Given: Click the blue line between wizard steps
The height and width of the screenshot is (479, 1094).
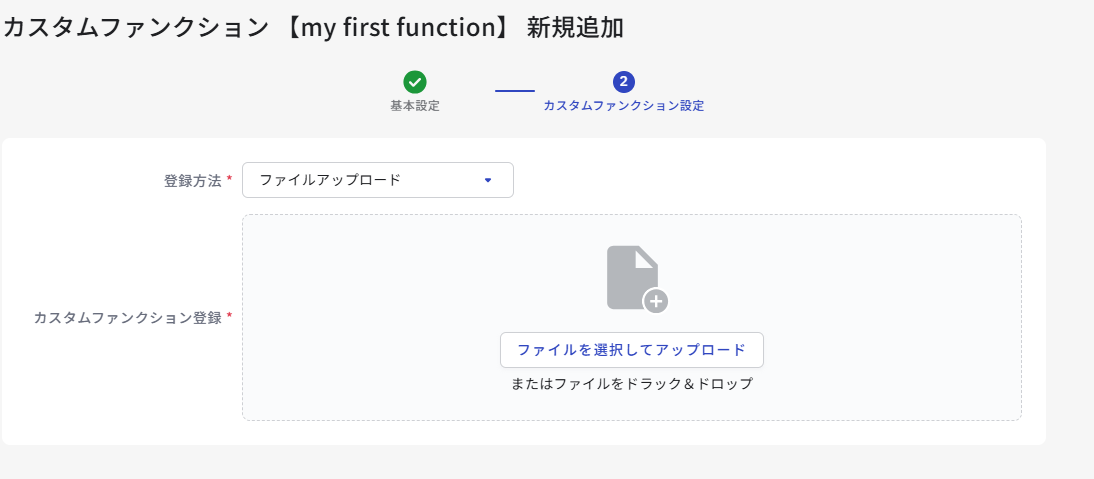Looking at the screenshot, I should point(515,91).
